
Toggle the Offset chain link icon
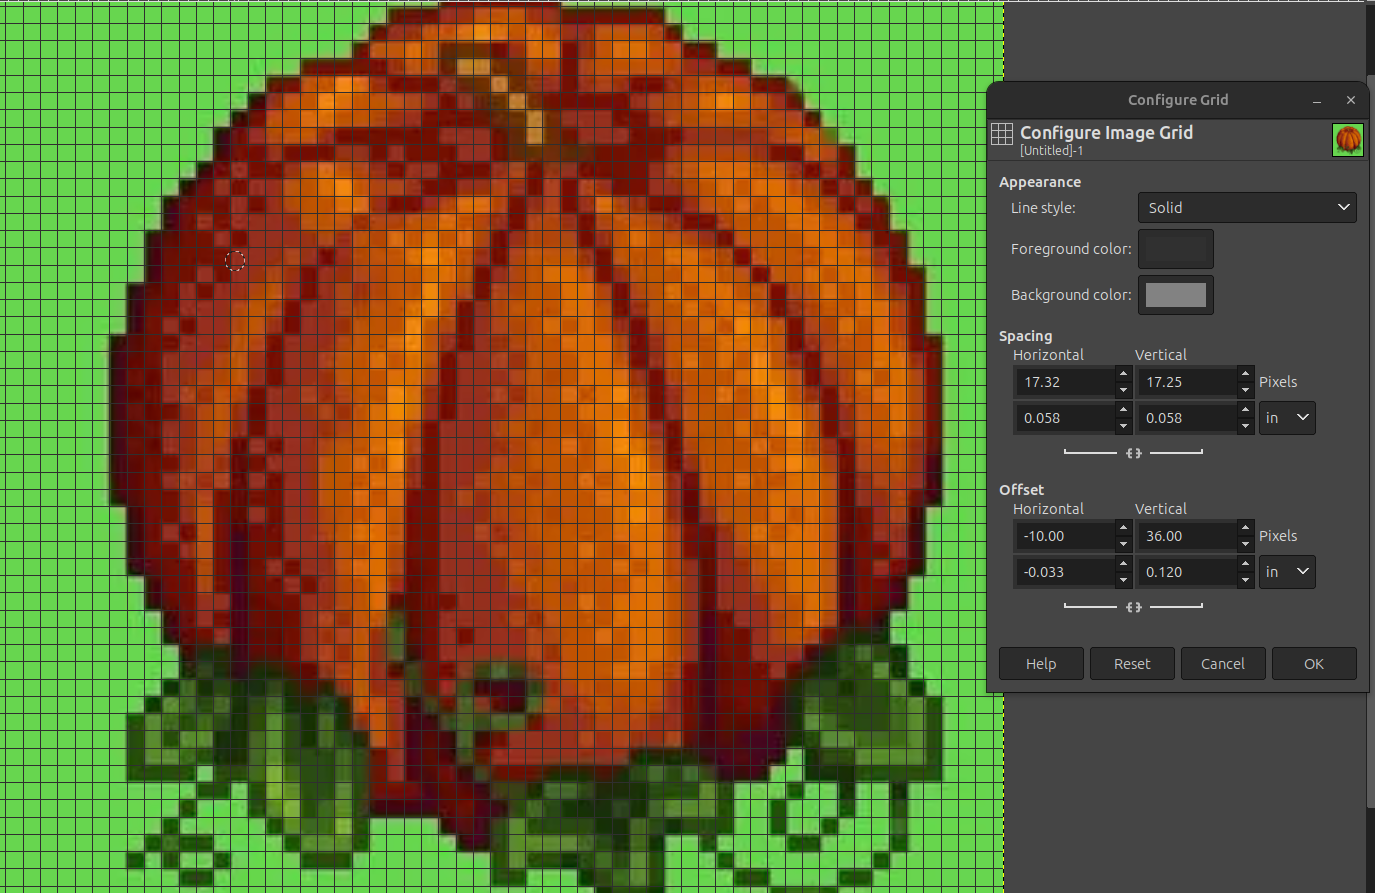pos(1133,607)
